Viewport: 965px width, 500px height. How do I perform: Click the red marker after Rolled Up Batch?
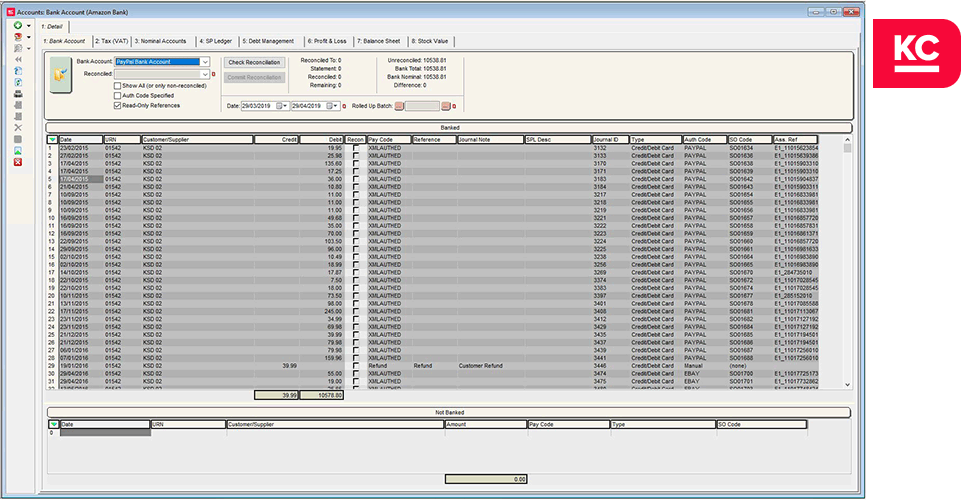(454, 107)
